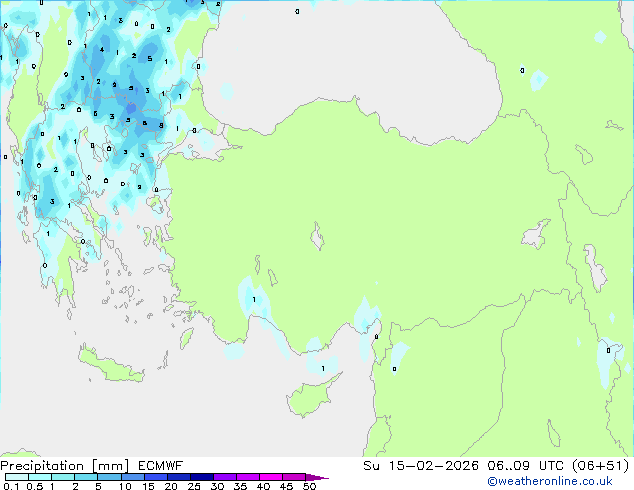
Task: Click the '(06+51)' forecast offset text
Action: pos(600,466)
